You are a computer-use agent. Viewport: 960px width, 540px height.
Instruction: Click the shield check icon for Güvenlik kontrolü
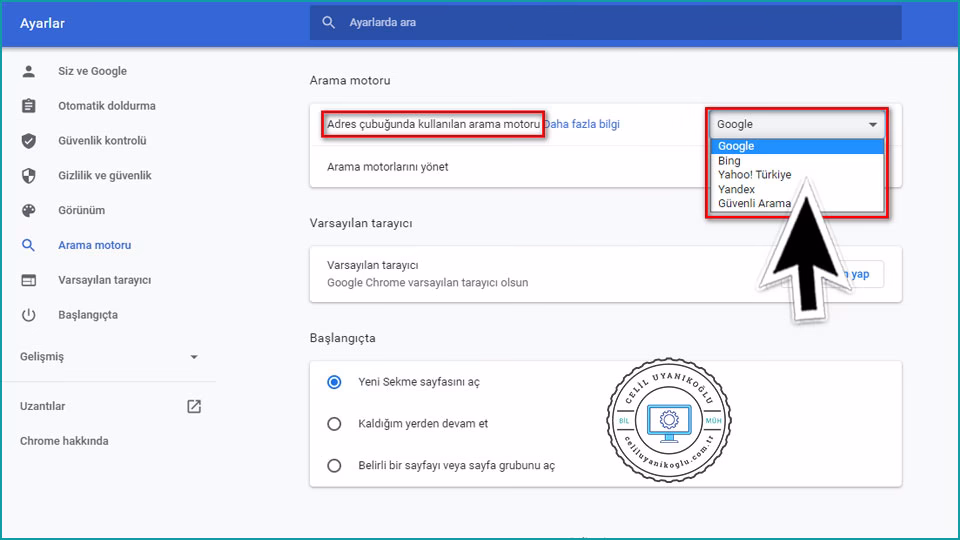[x=29, y=141]
